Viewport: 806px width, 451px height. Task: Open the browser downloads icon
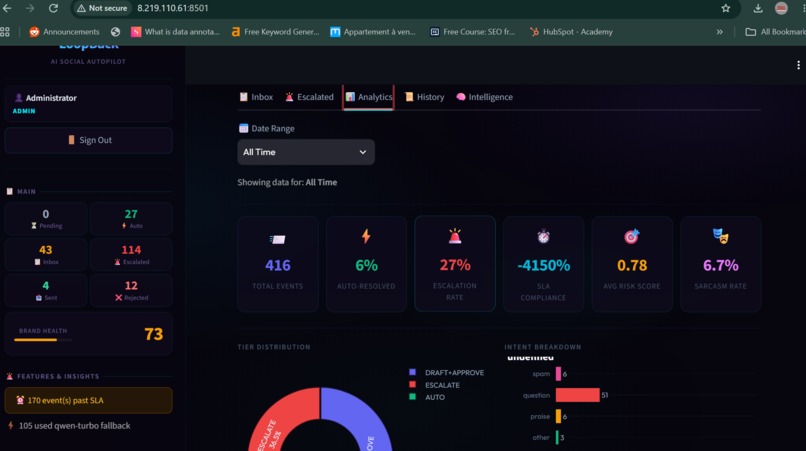(758, 8)
